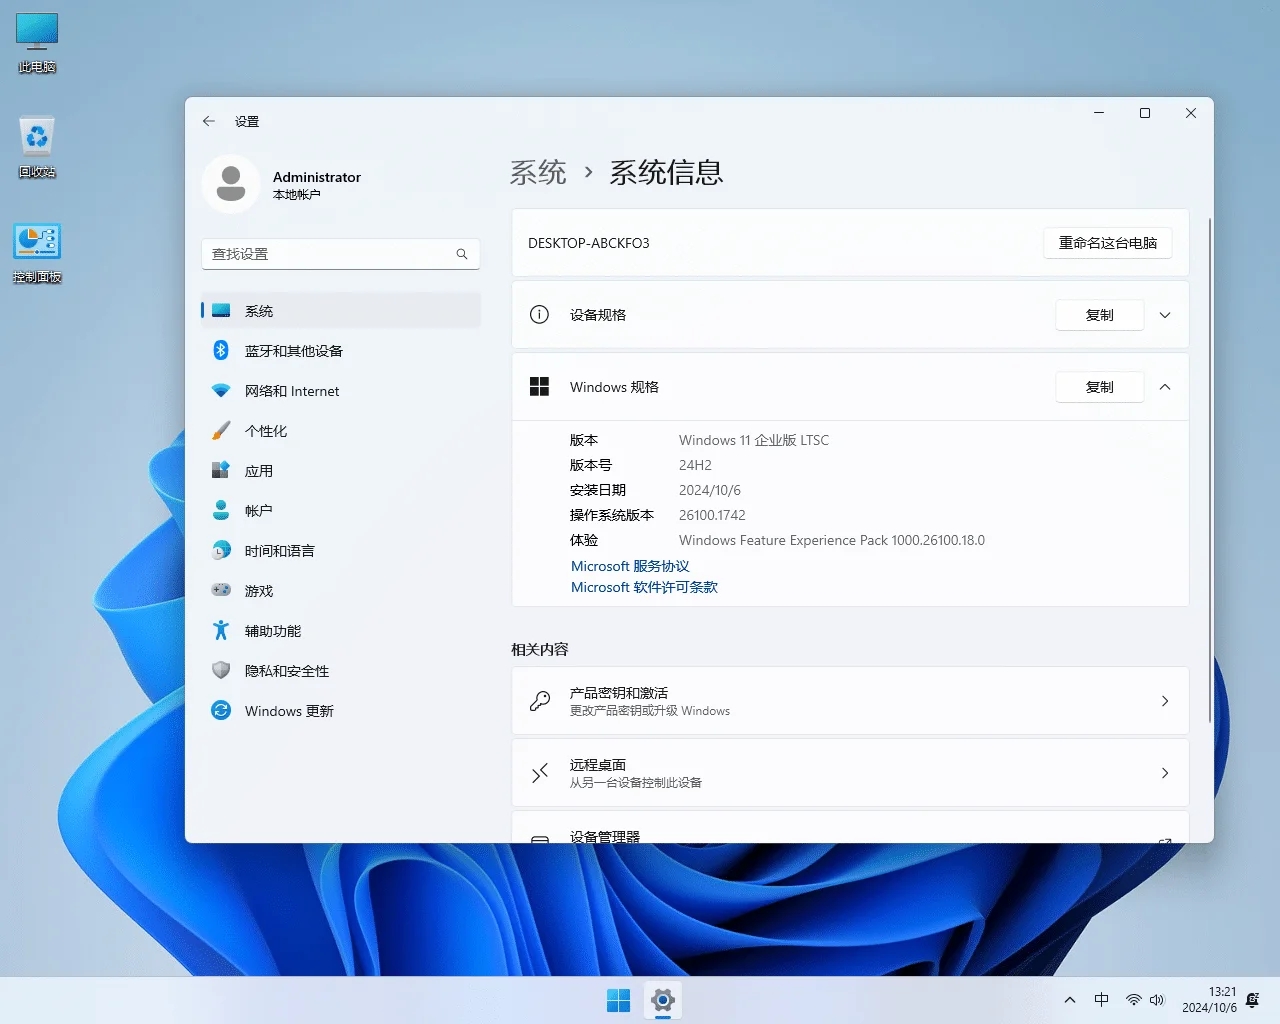The width and height of the screenshot is (1280, 1024).
Task: Click the volume speaker tray icon
Action: [1157, 1000]
